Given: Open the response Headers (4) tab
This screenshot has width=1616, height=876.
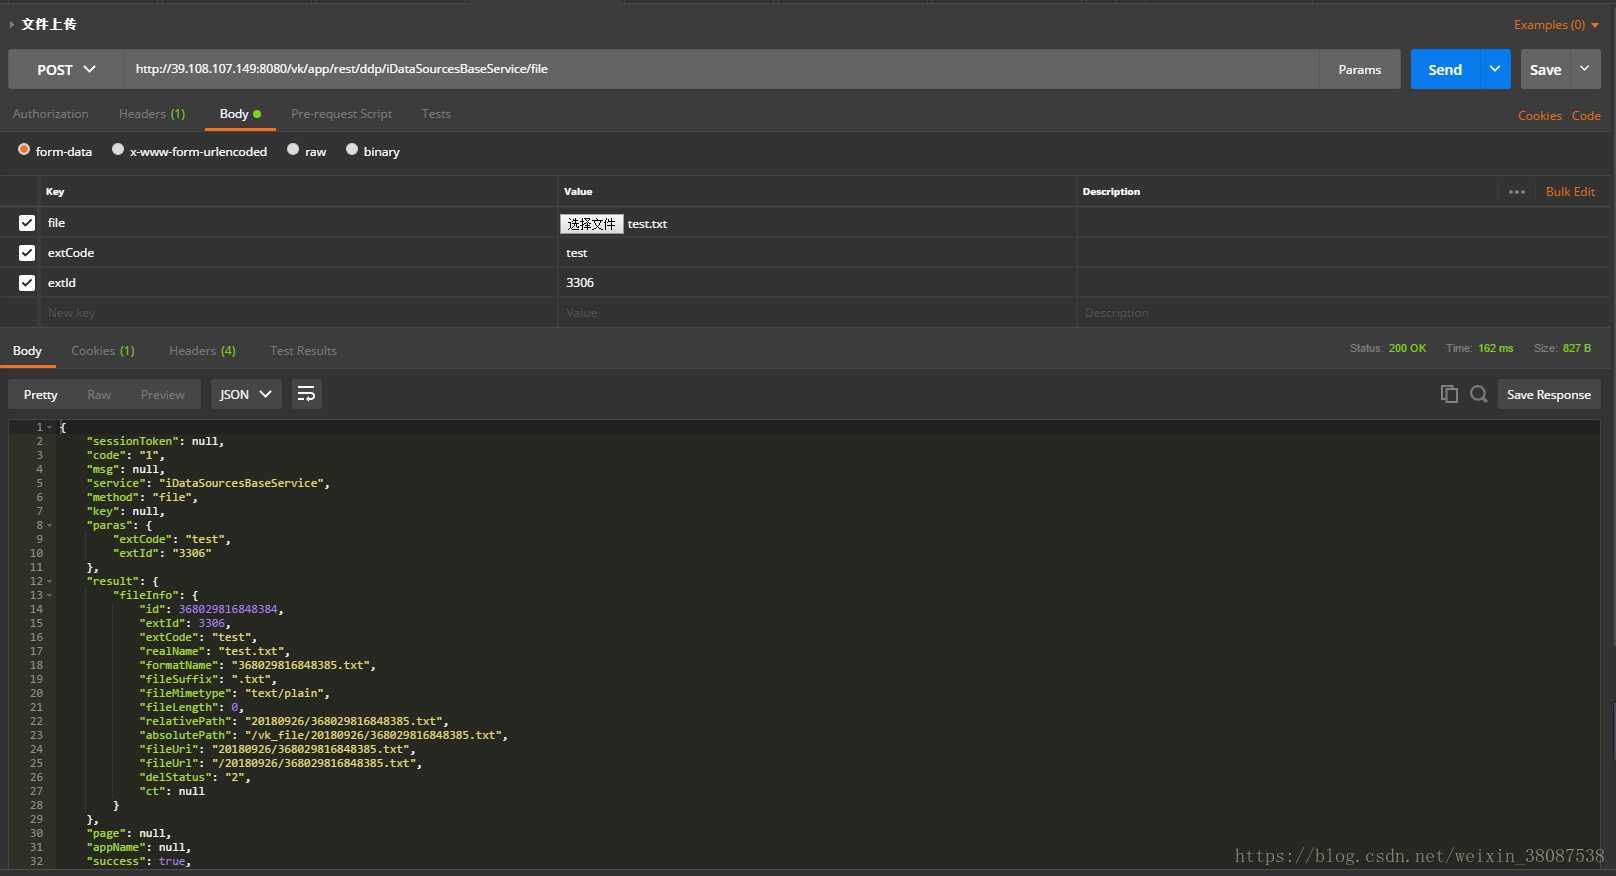Looking at the screenshot, I should 202,351.
